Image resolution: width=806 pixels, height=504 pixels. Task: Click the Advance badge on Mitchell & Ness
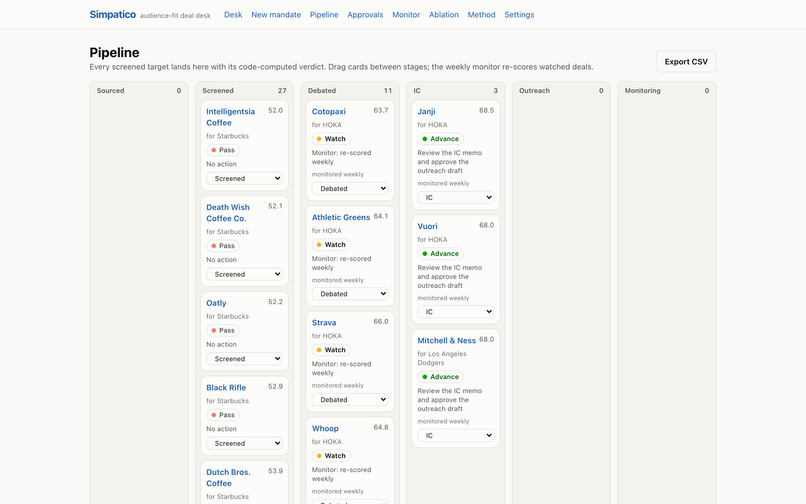click(x=441, y=377)
